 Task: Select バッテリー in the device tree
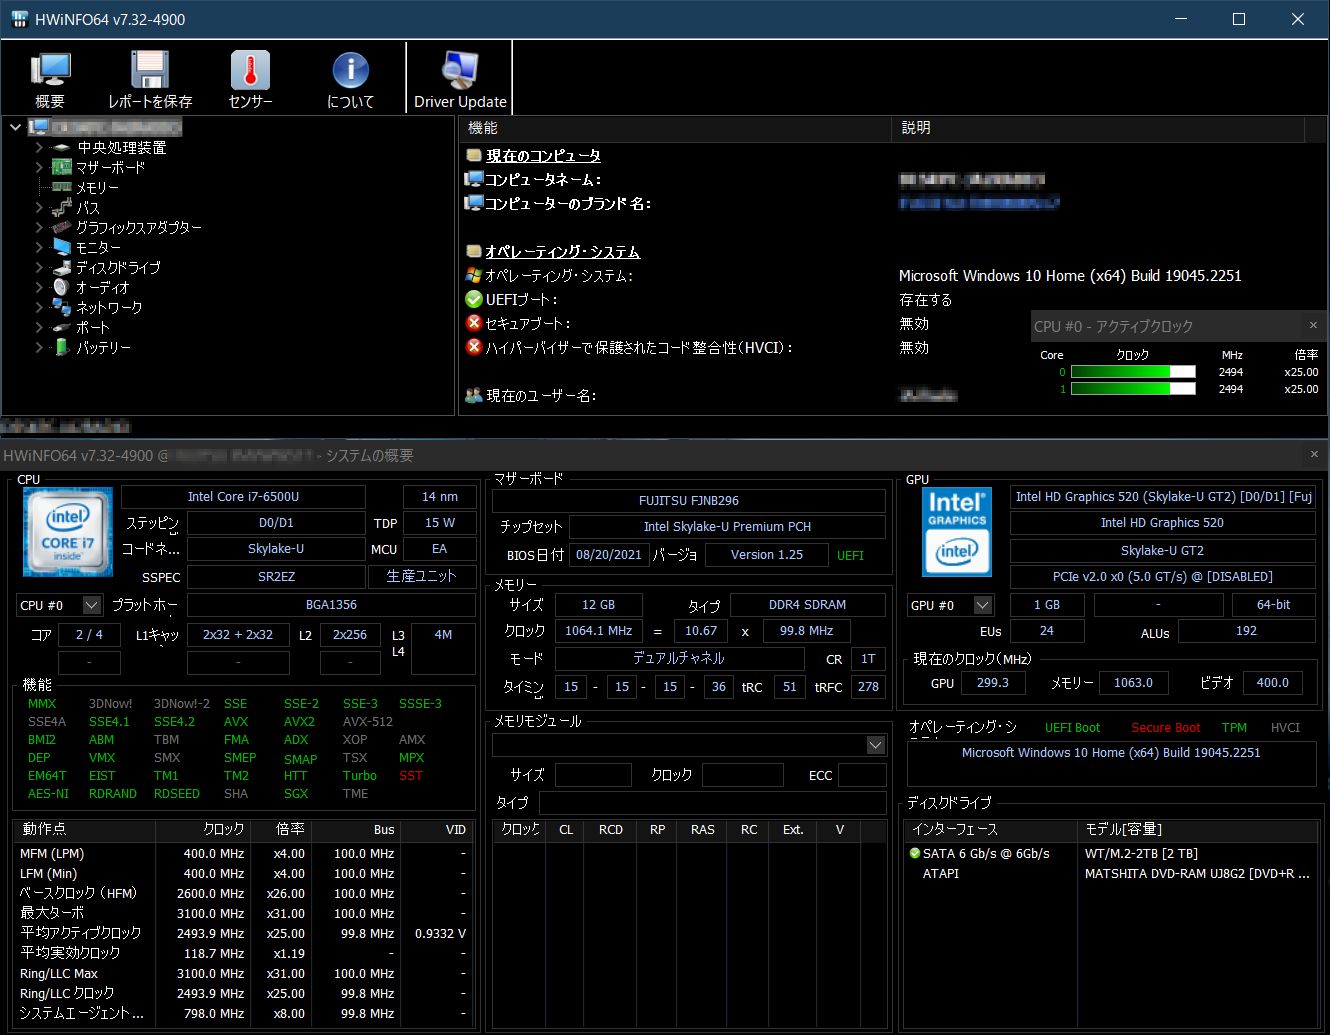point(104,348)
